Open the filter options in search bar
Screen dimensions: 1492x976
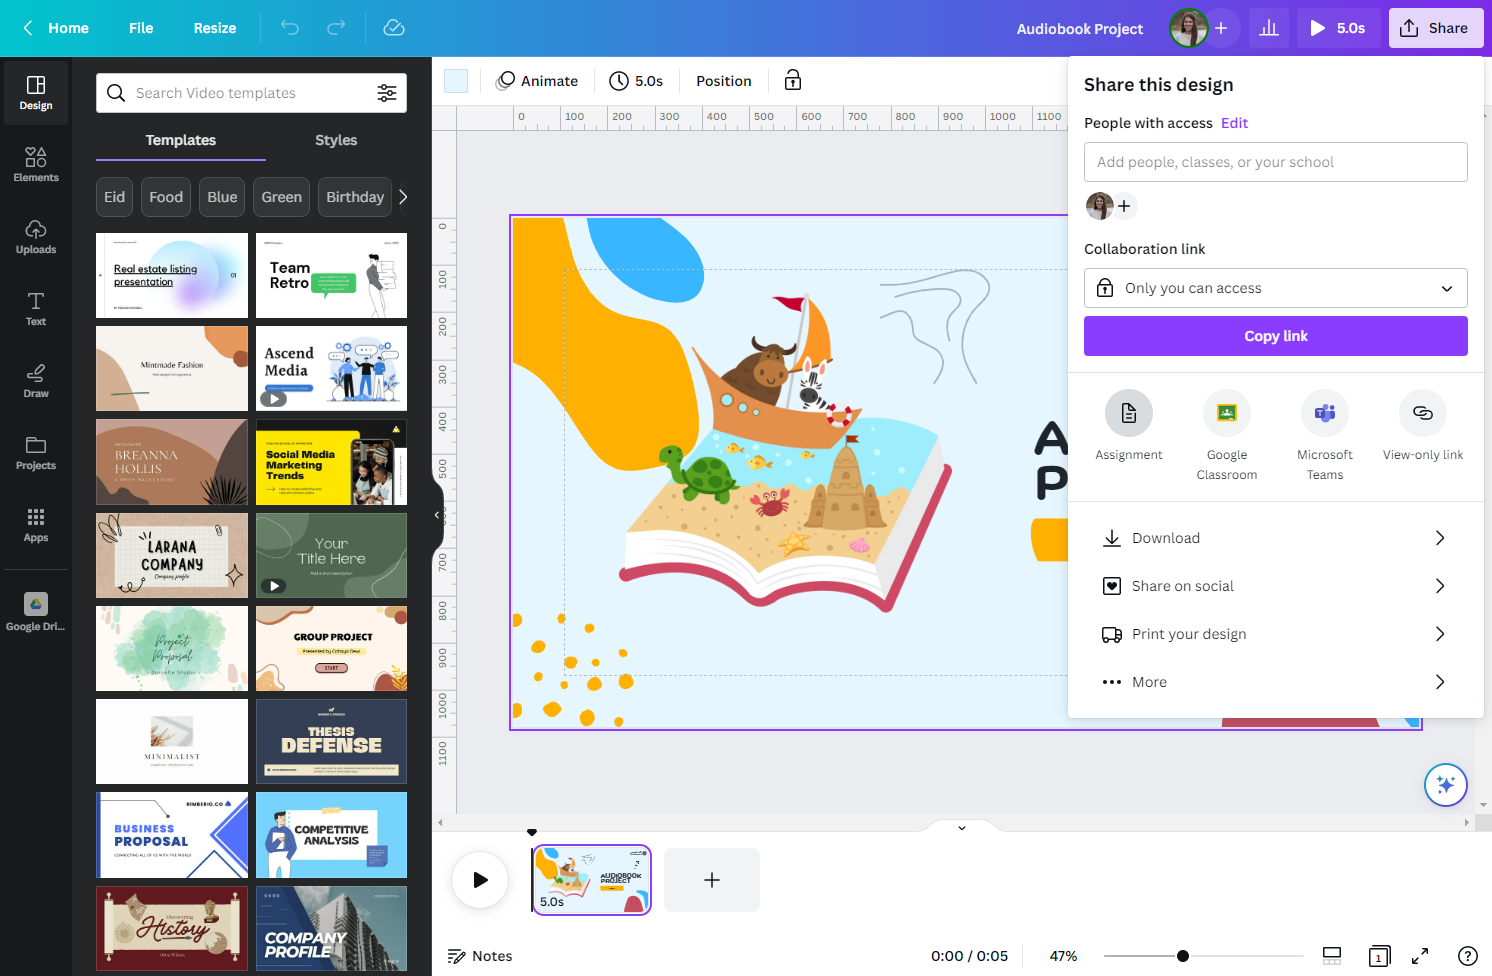(387, 93)
